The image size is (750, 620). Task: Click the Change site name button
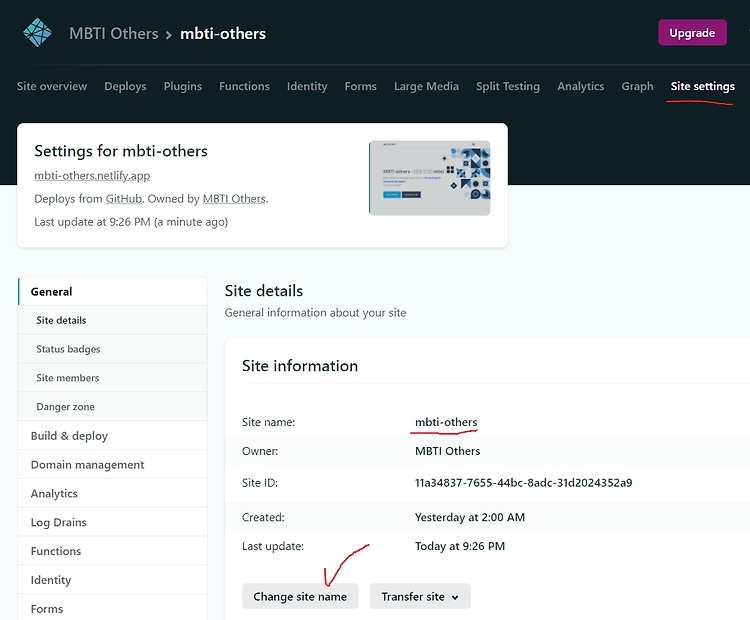(x=300, y=596)
